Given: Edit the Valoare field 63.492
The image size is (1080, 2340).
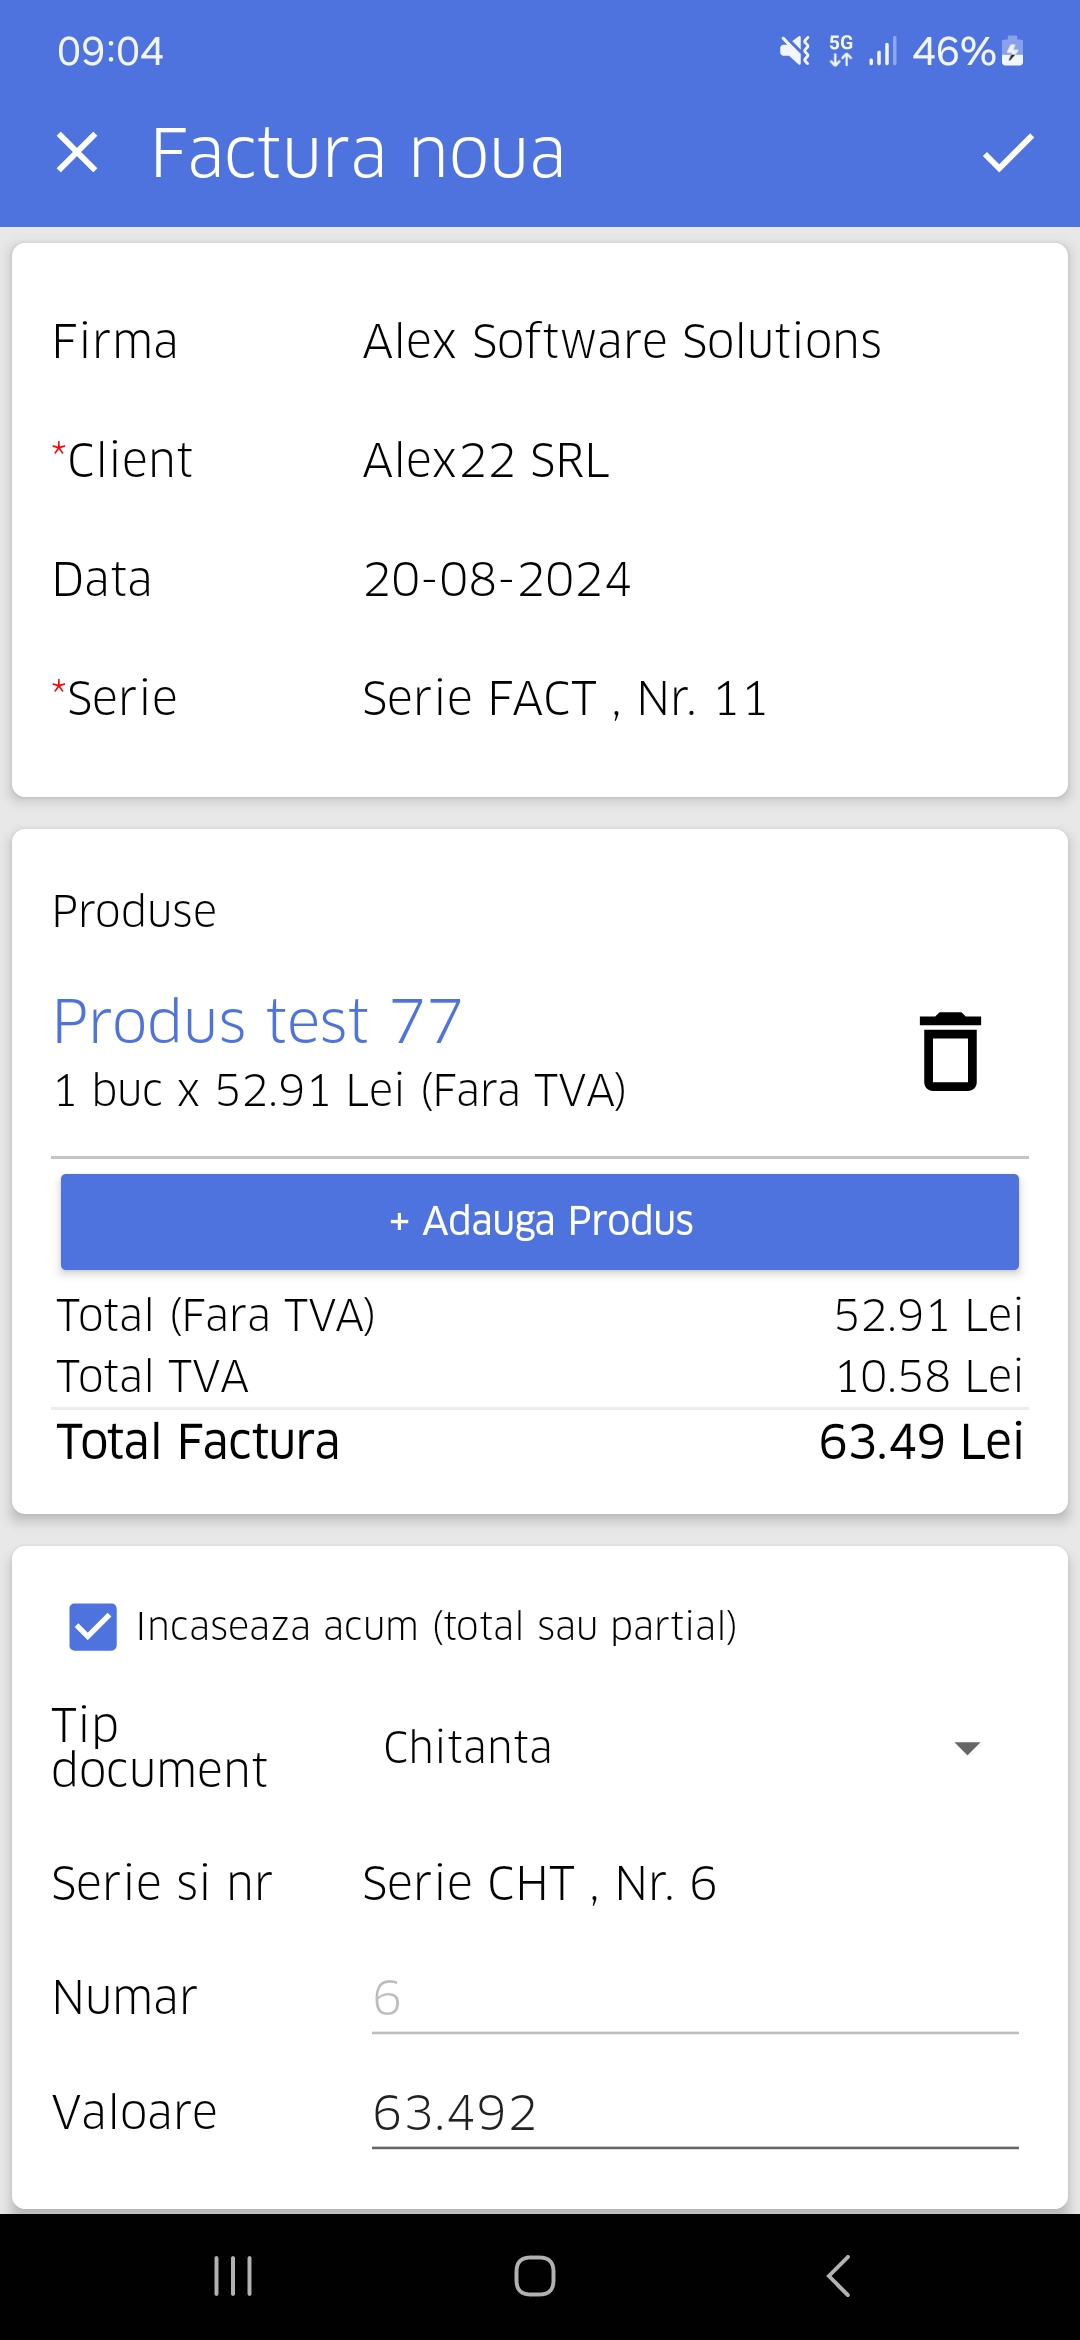Looking at the screenshot, I should click(x=694, y=2114).
